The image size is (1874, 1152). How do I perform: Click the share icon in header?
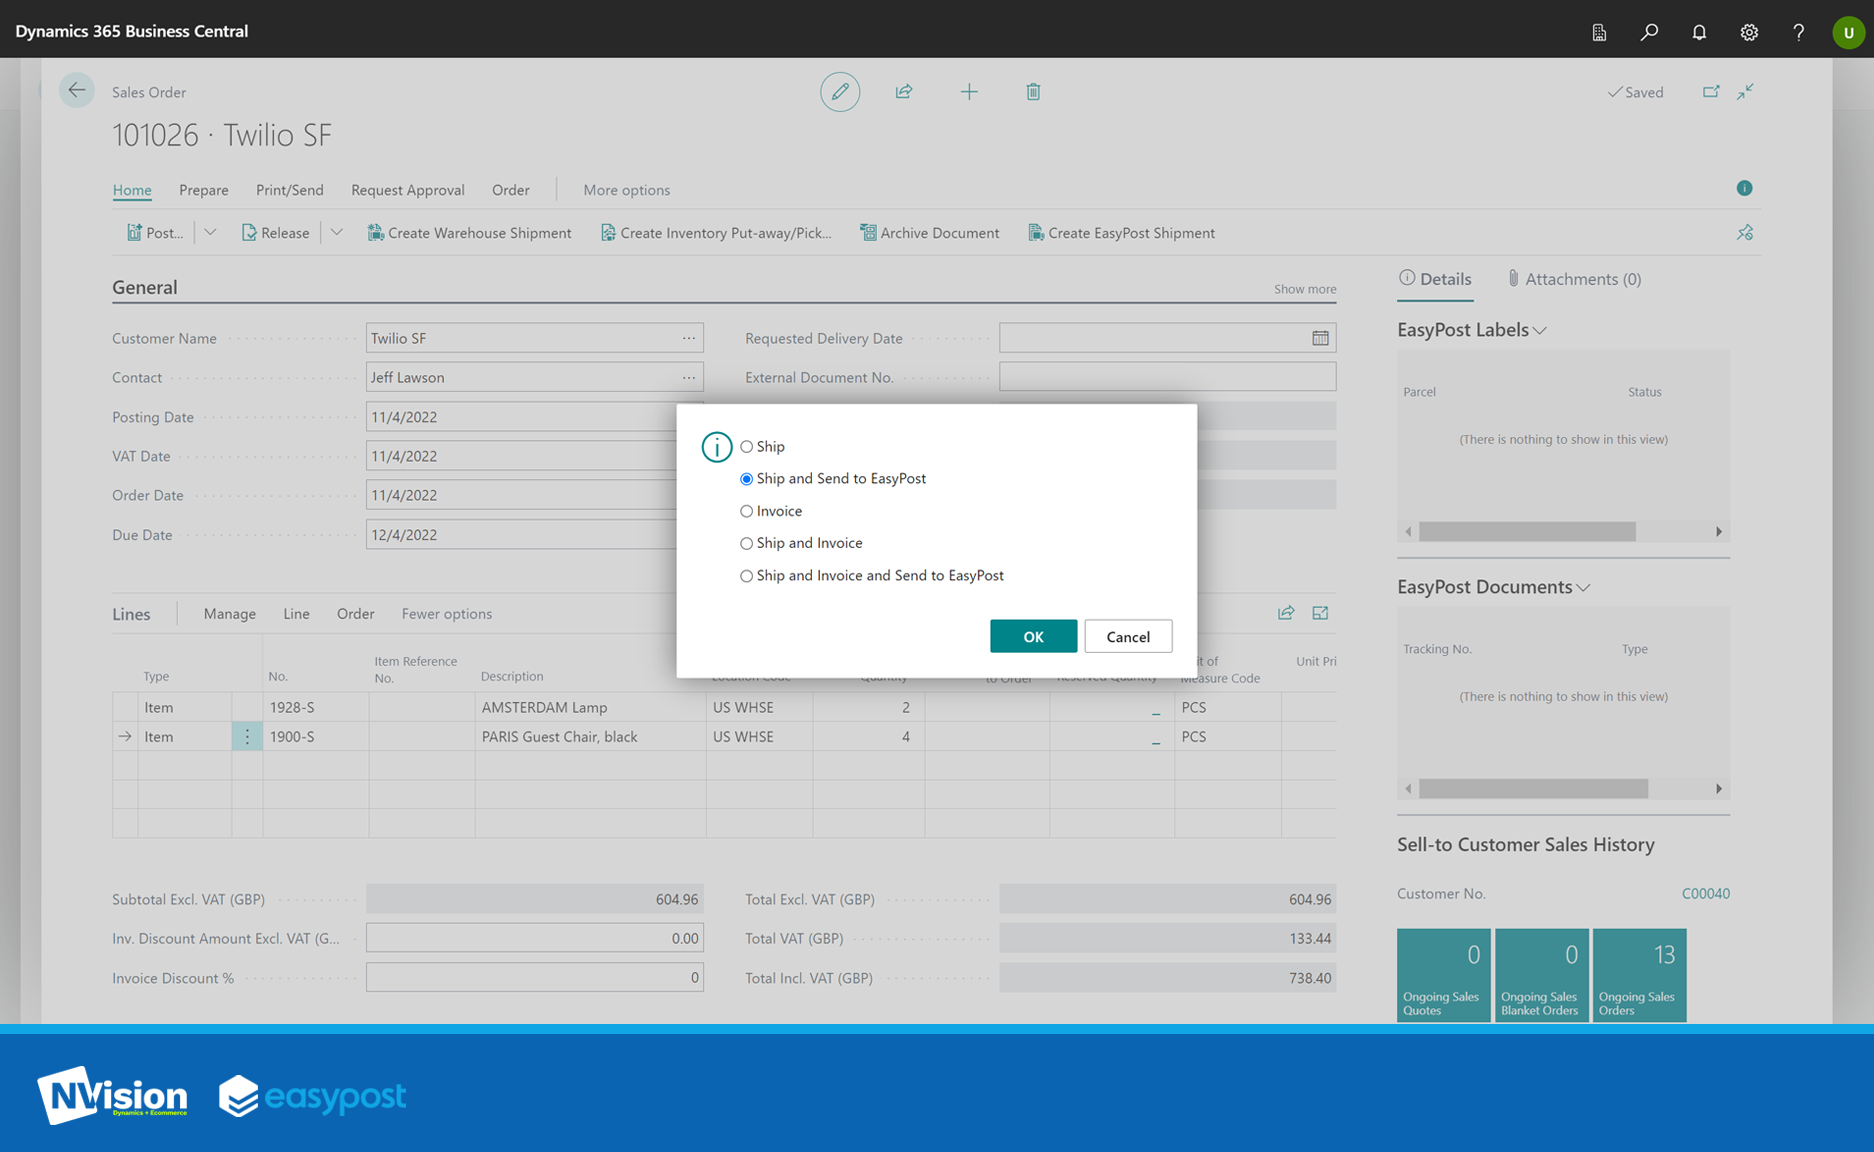(x=904, y=92)
